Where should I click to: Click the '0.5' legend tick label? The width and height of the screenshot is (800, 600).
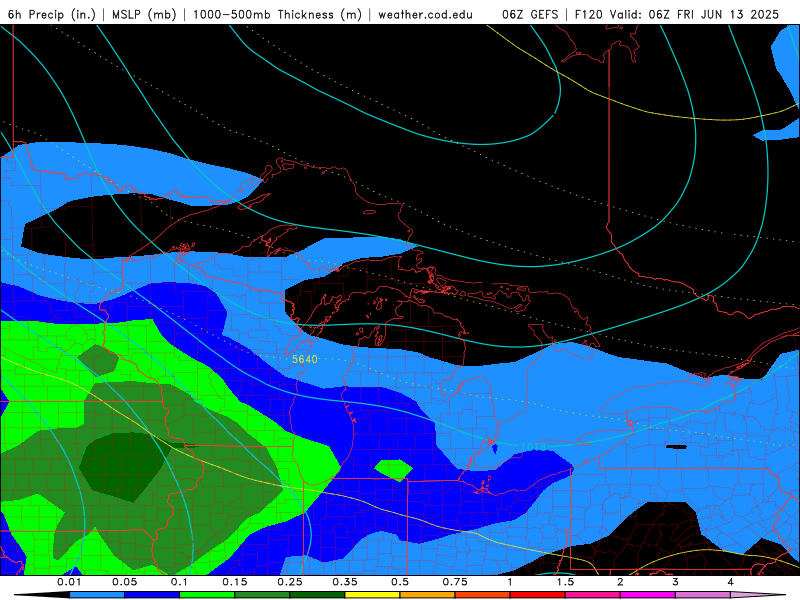pos(400,582)
